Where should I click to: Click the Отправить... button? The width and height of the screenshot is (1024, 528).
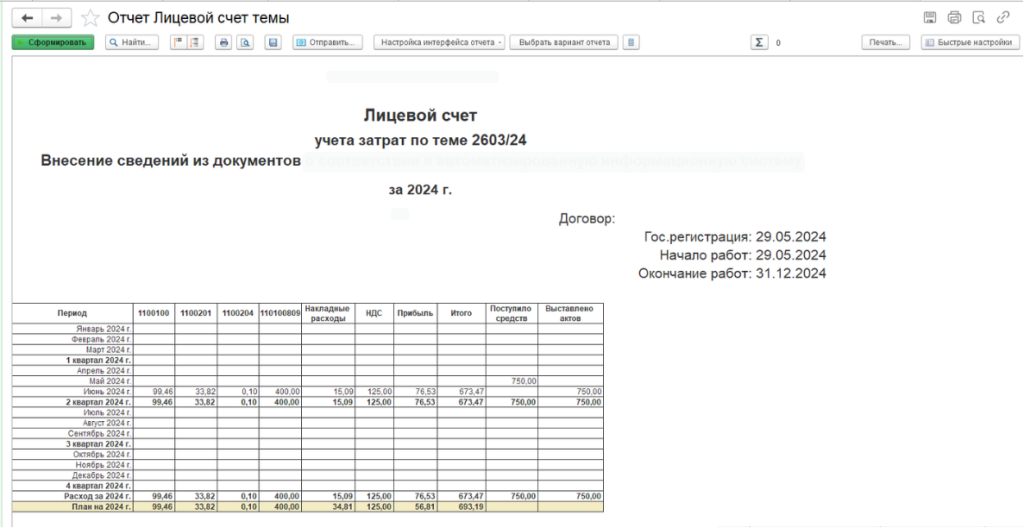coord(327,42)
